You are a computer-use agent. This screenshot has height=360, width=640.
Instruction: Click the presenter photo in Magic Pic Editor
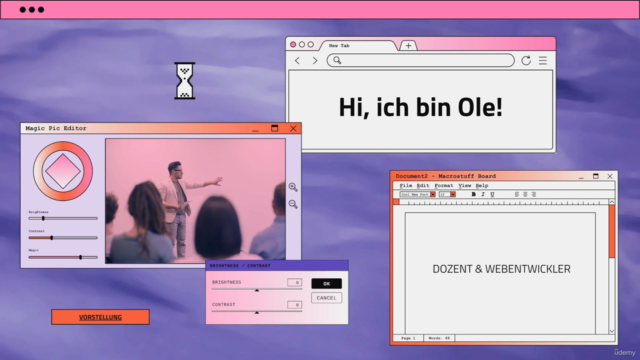196,201
